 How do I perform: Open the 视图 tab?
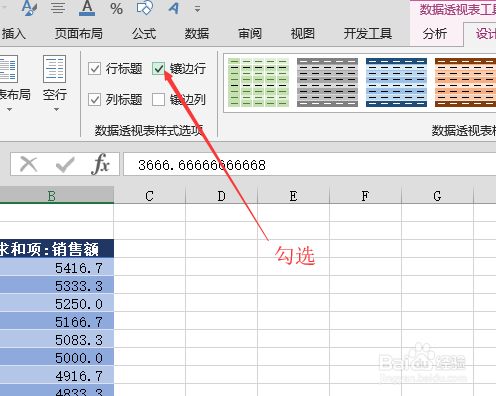302,34
